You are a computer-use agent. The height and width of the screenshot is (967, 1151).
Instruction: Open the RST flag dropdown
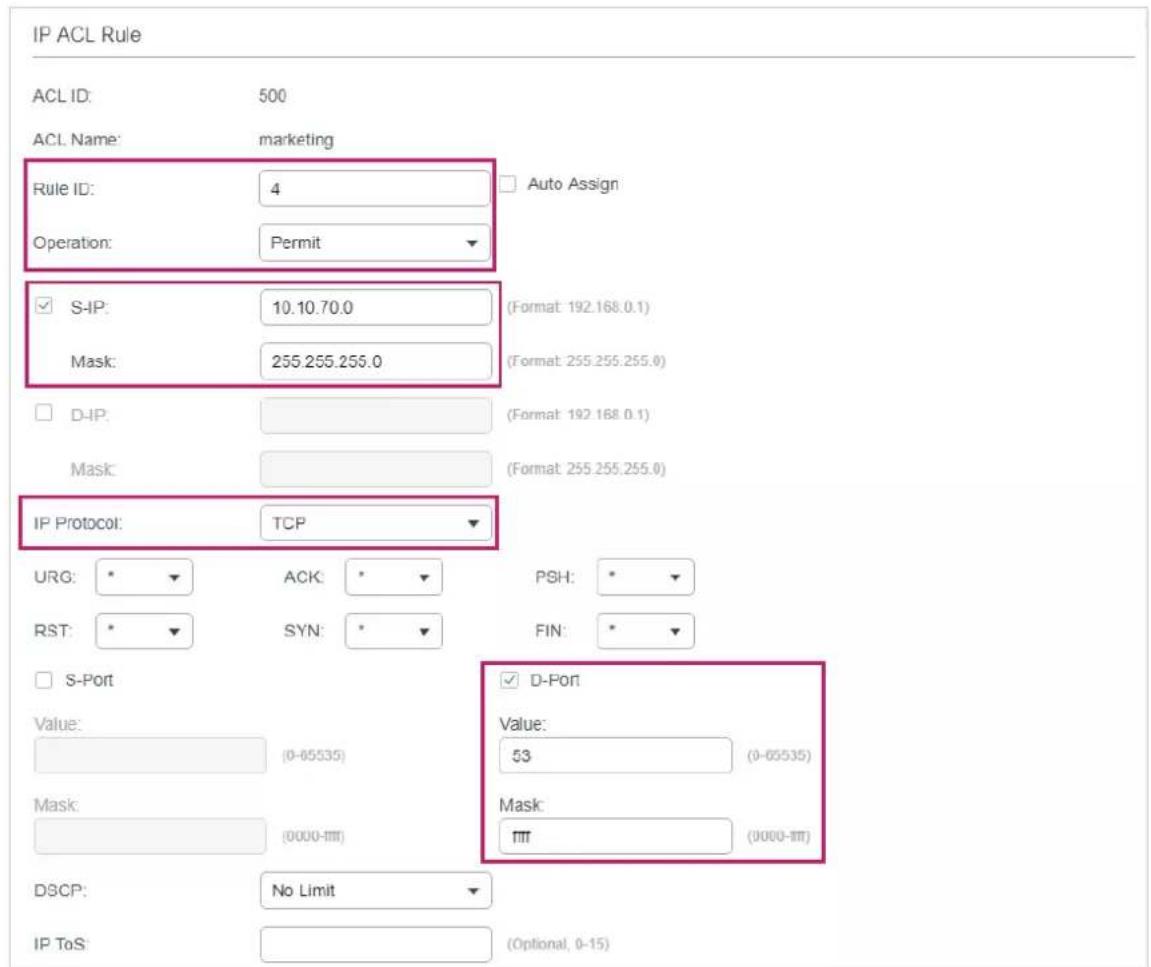pos(144,631)
